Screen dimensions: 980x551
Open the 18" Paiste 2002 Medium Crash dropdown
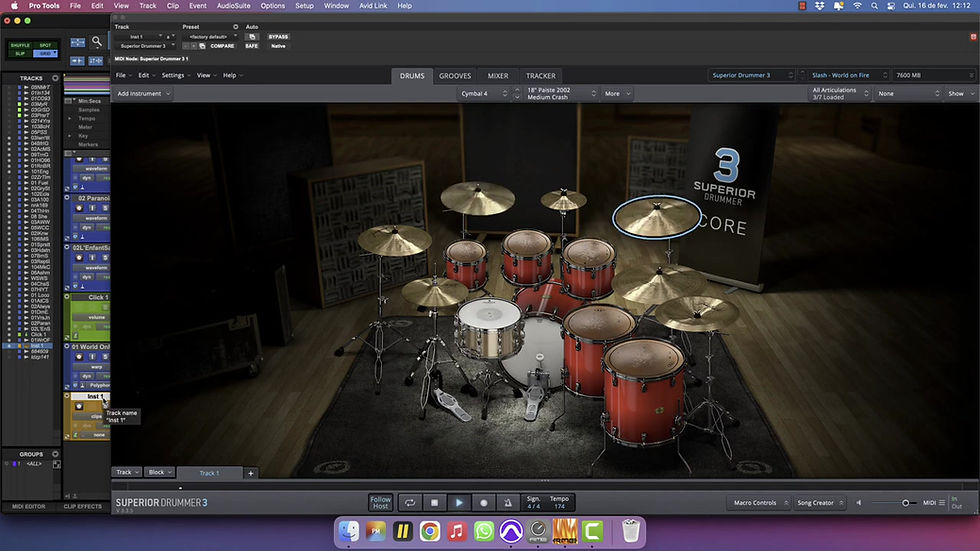click(x=561, y=94)
